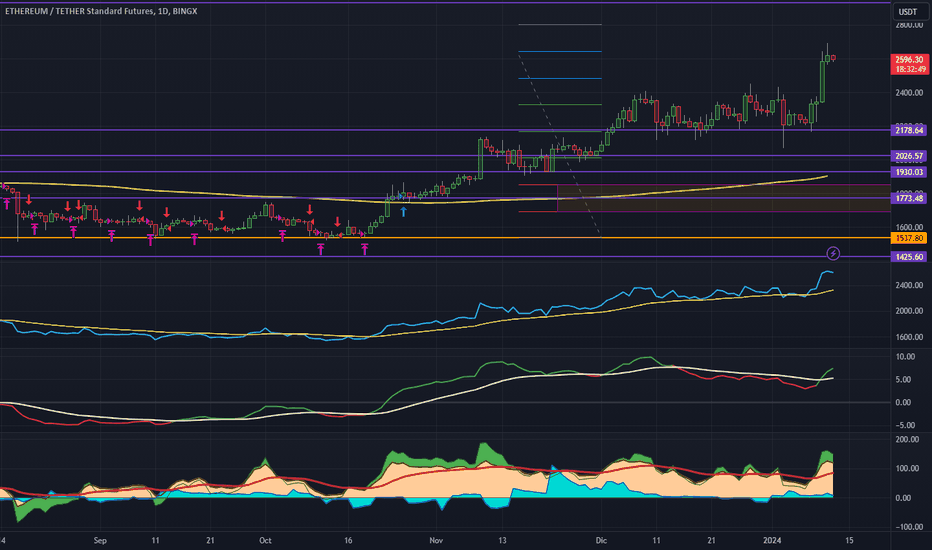Select the 1773.48 horizontal line price label
Screen dimensions: 932x550
coord(909,198)
